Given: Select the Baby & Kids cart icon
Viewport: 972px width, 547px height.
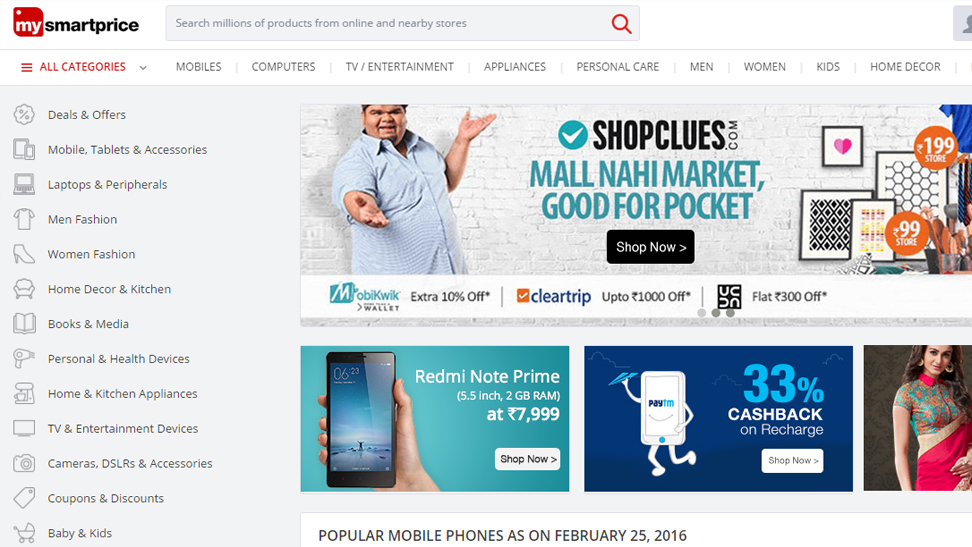Looking at the screenshot, I should coord(24,533).
